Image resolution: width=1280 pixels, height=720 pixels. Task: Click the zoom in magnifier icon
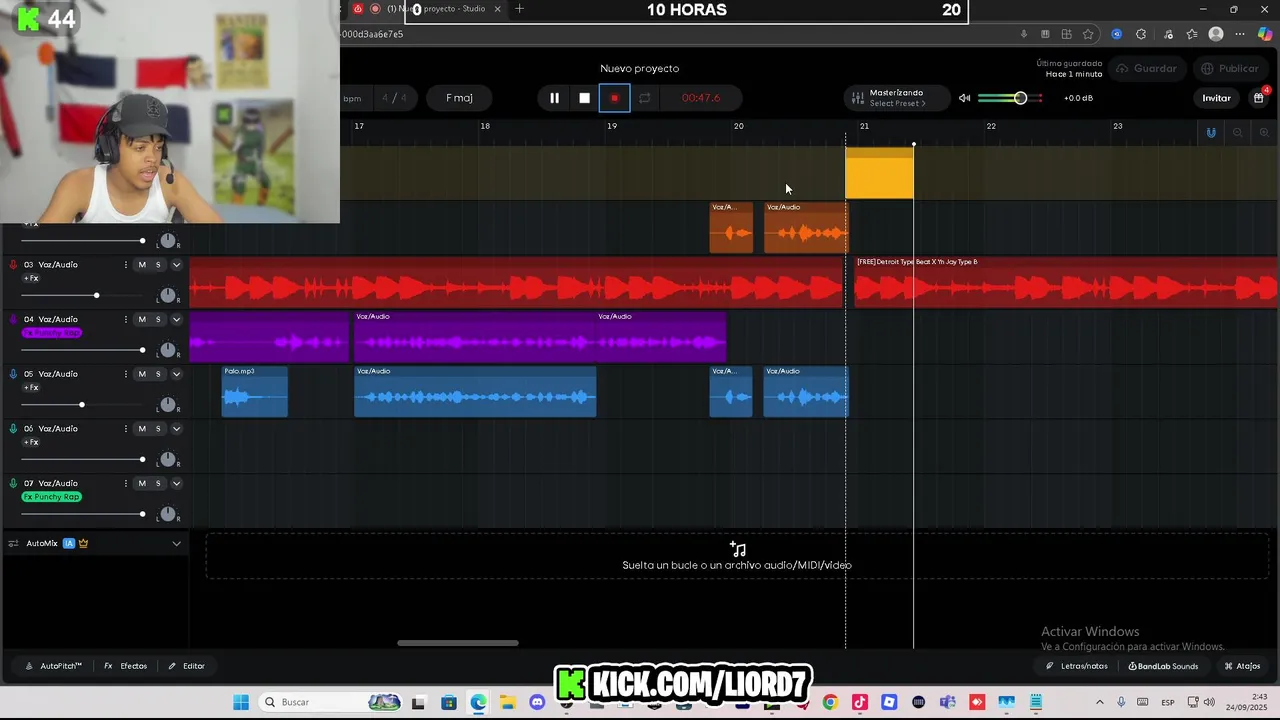click(x=1264, y=133)
